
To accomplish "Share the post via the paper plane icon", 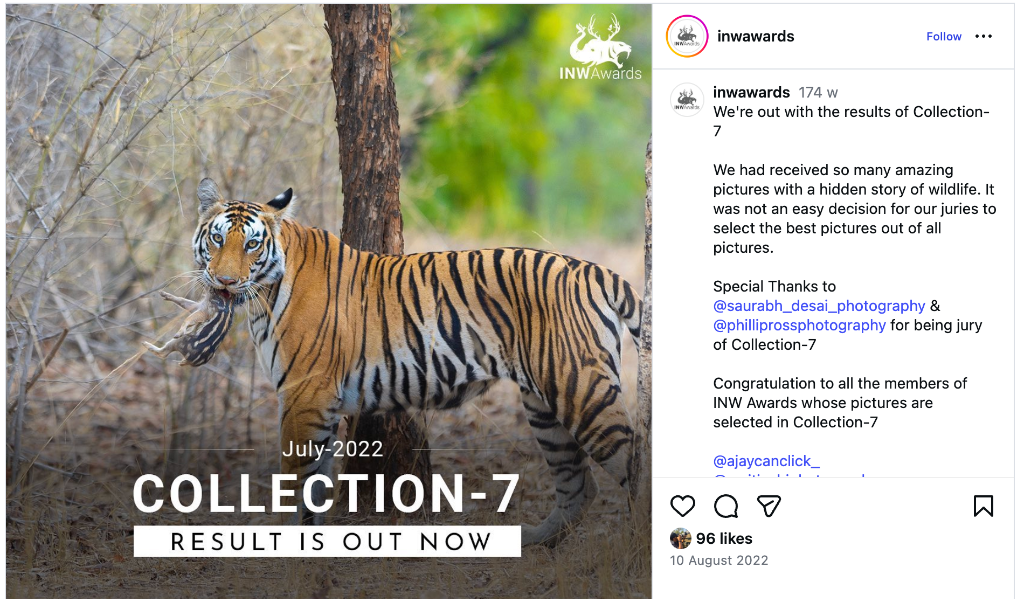I will 768,506.
